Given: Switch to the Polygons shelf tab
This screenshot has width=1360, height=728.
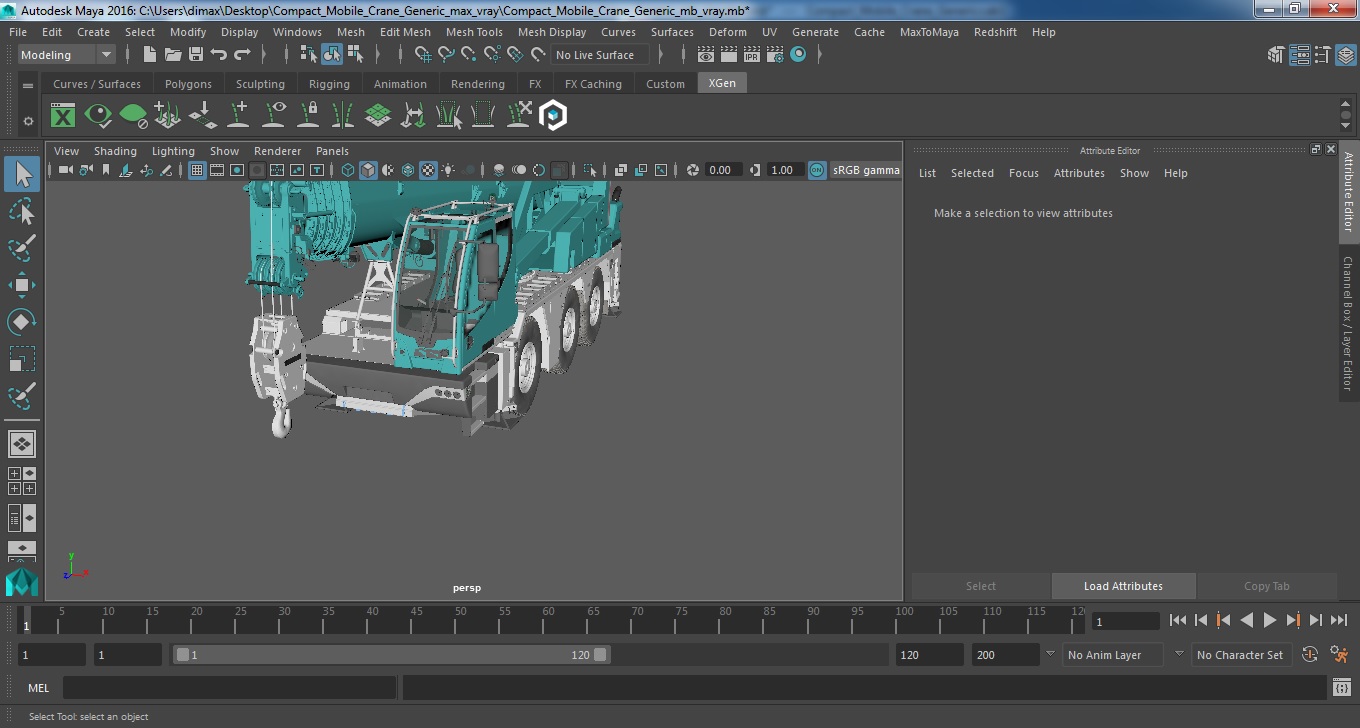Looking at the screenshot, I should pyautogui.click(x=188, y=84).
